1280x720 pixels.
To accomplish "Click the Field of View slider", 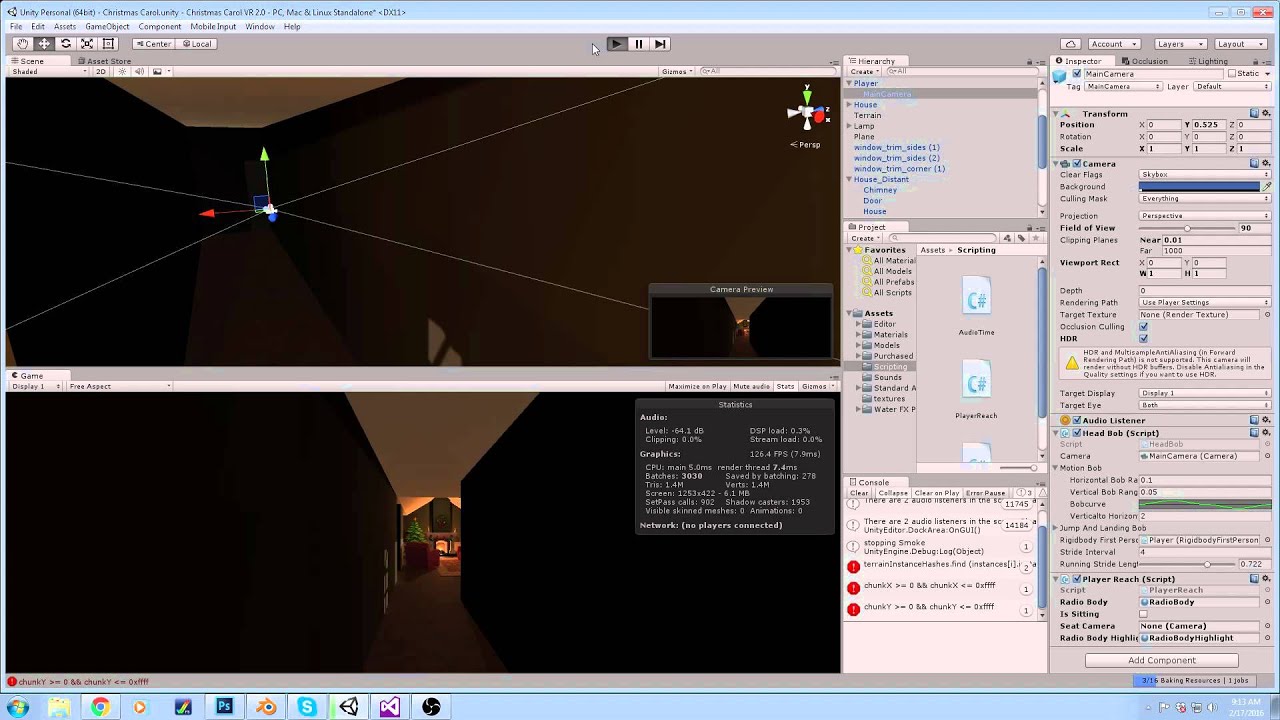I will (1187, 228).
